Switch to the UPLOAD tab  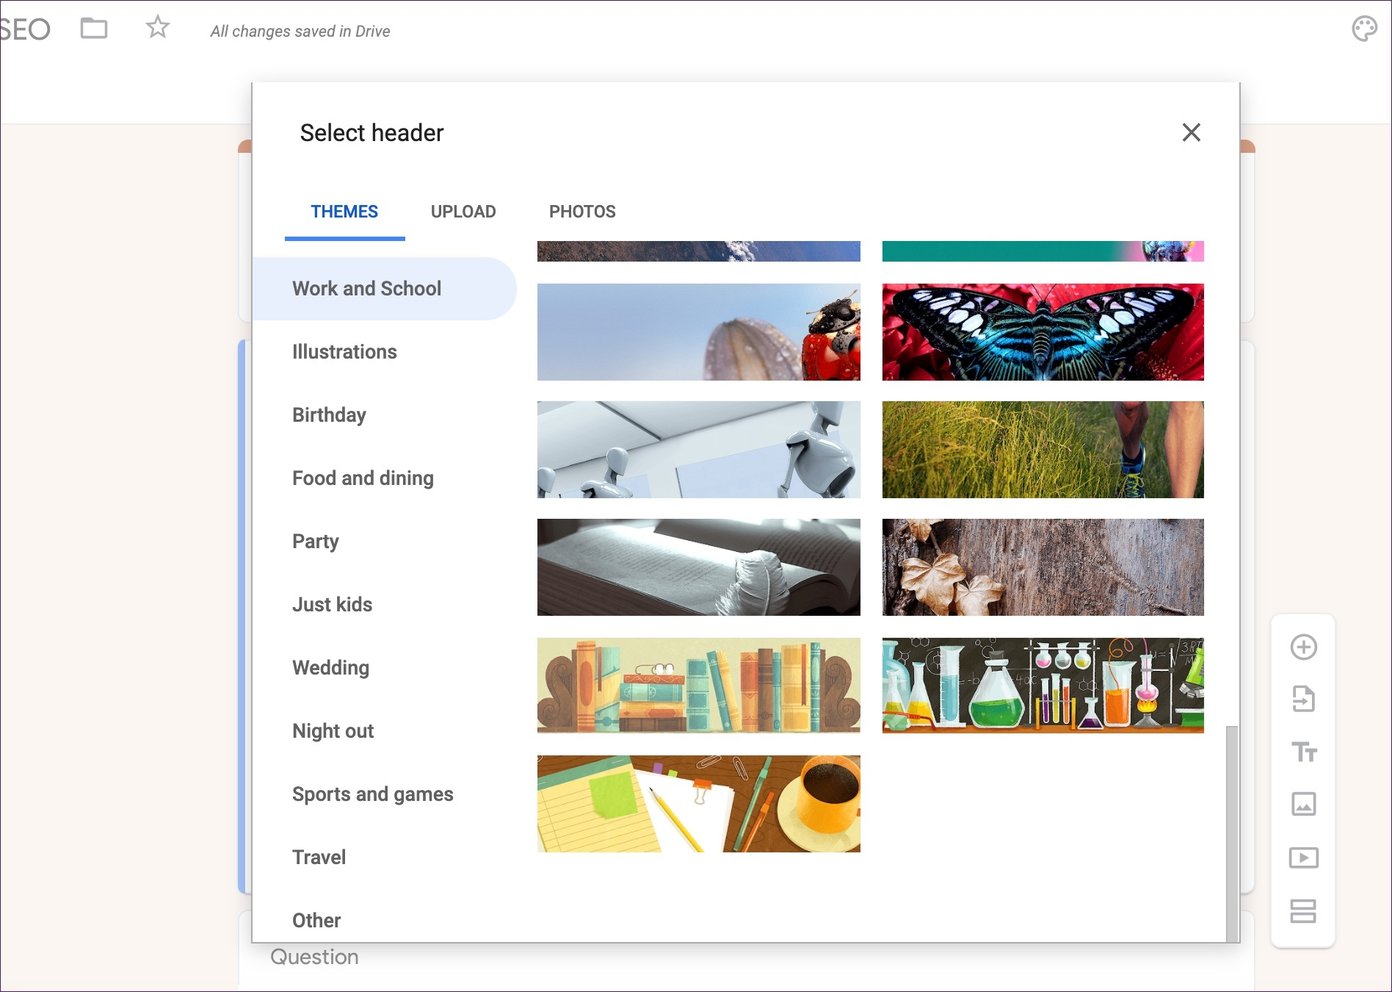[x=463, y=211]
